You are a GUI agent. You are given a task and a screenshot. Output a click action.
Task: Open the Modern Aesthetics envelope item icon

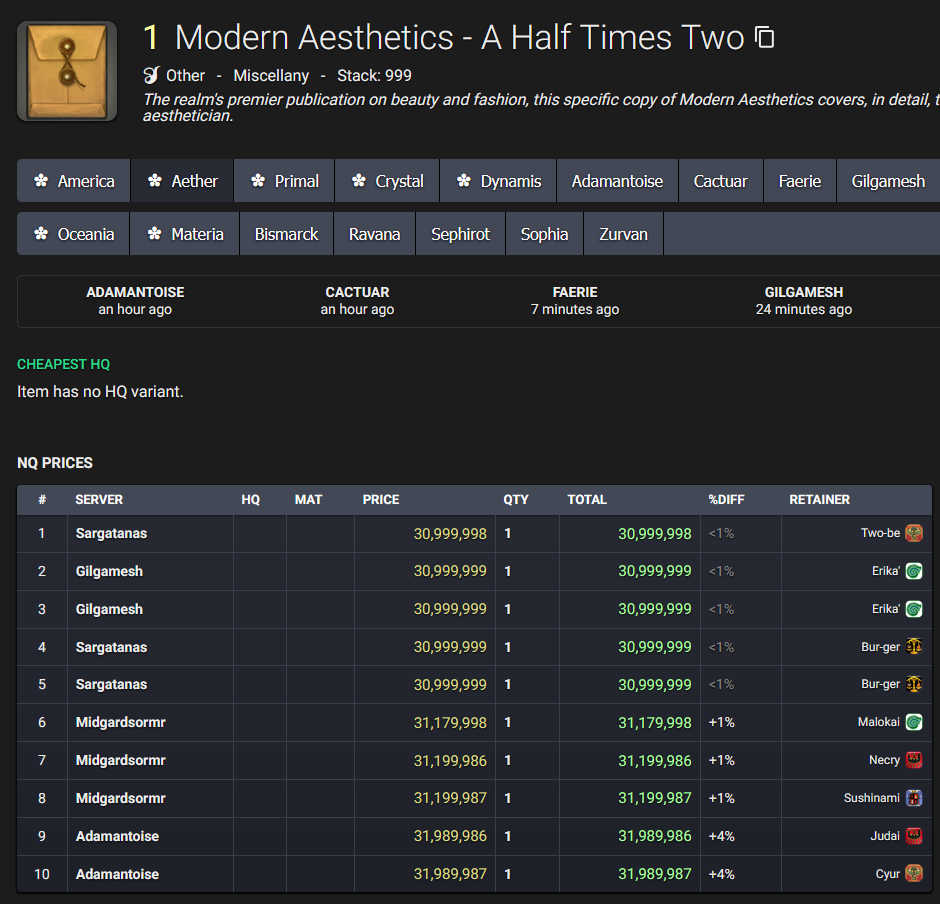[x=67, y=71]
